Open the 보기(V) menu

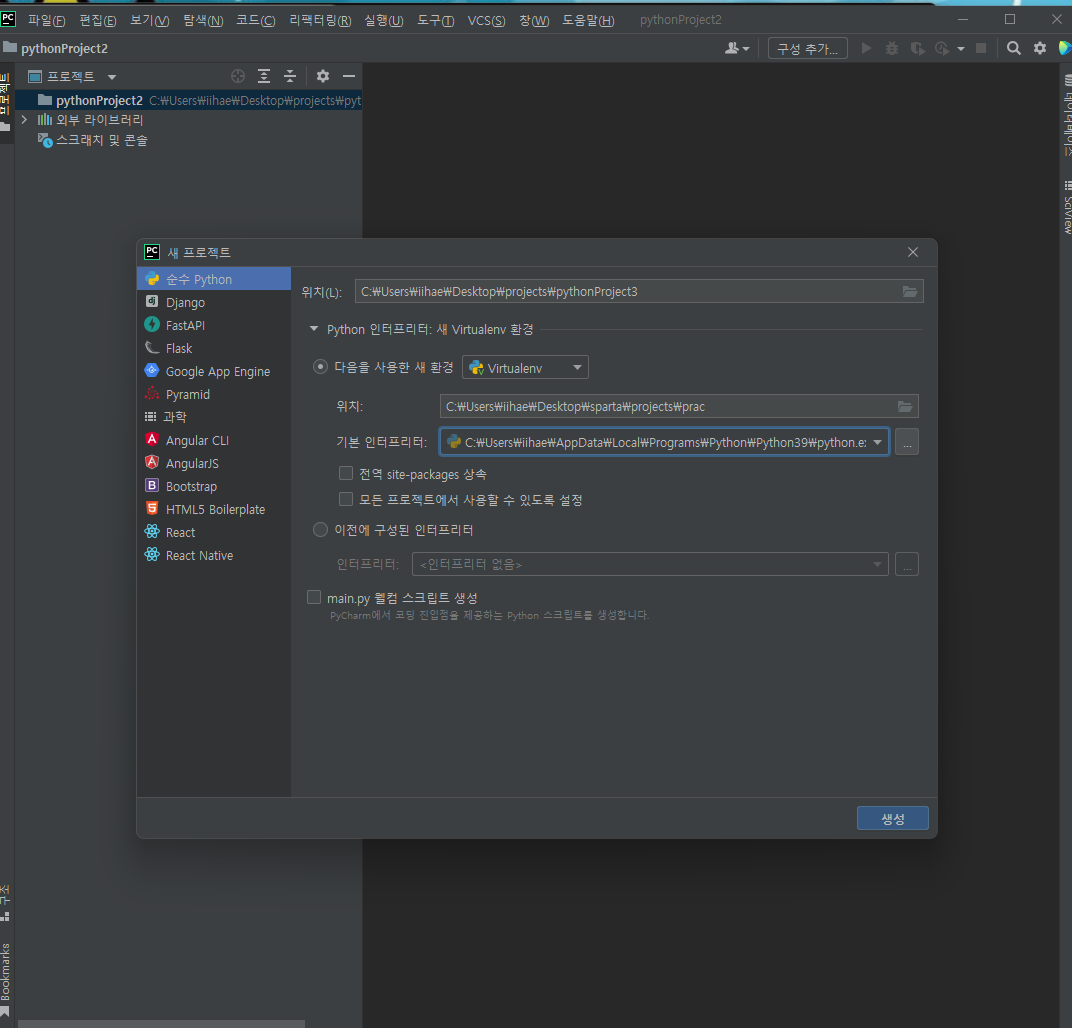pos(150,21)
